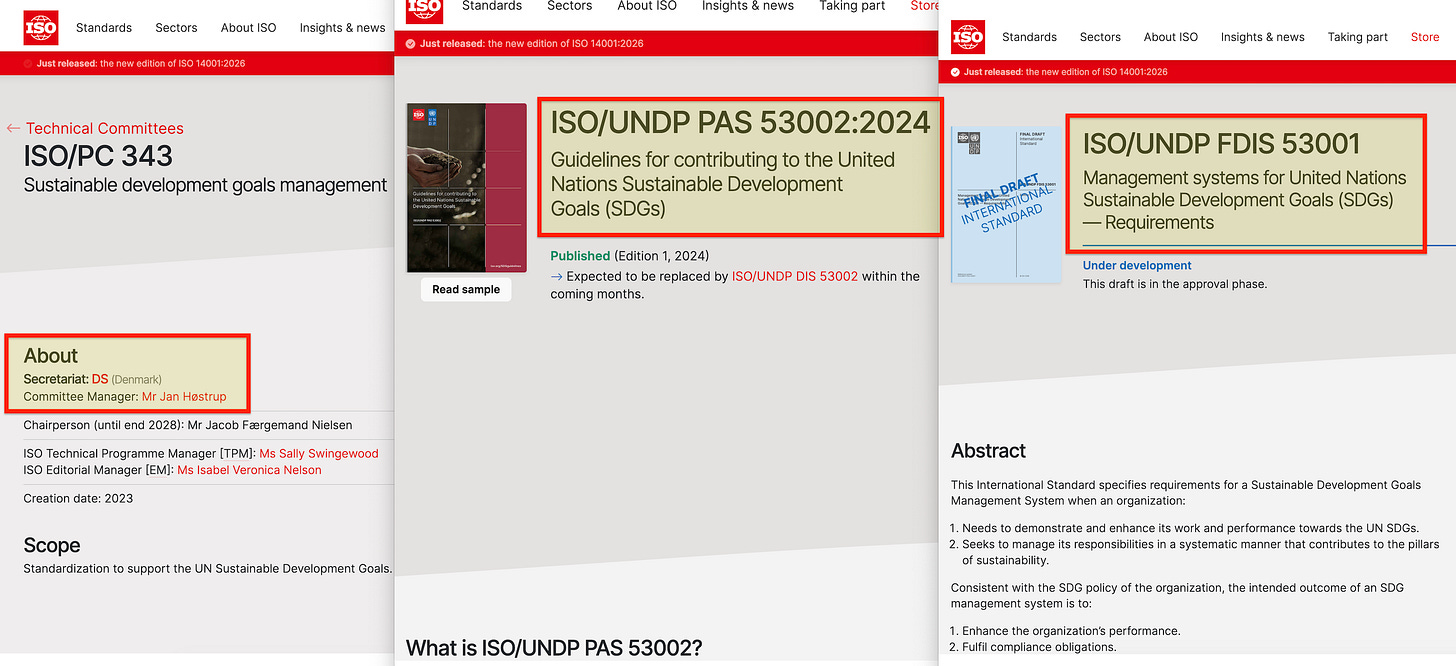This screenshot has width=1456, height=666.
Task: Click the check icon in the PAS 53002 page banner
Action: point(411,43)
